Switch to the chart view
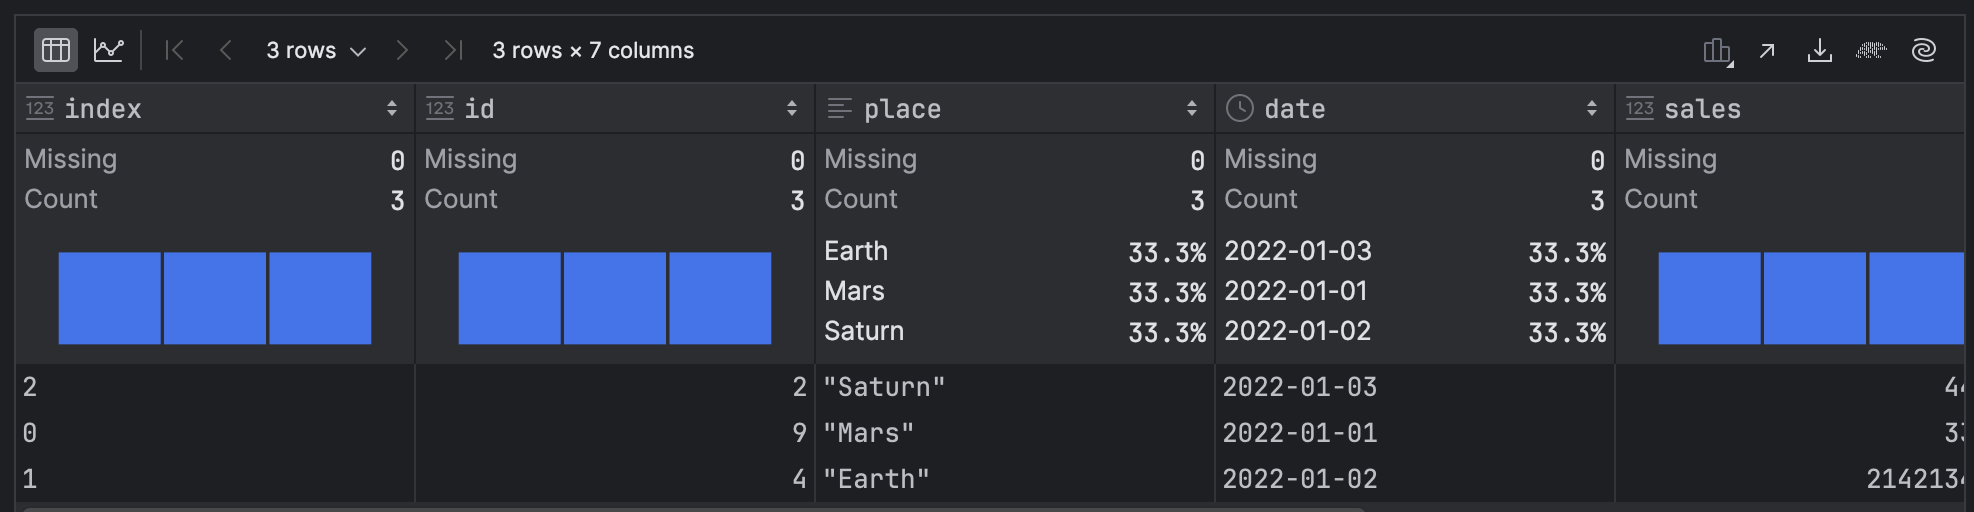The image size is (1974, 512). pyautogui.click(x=108, y=50)
